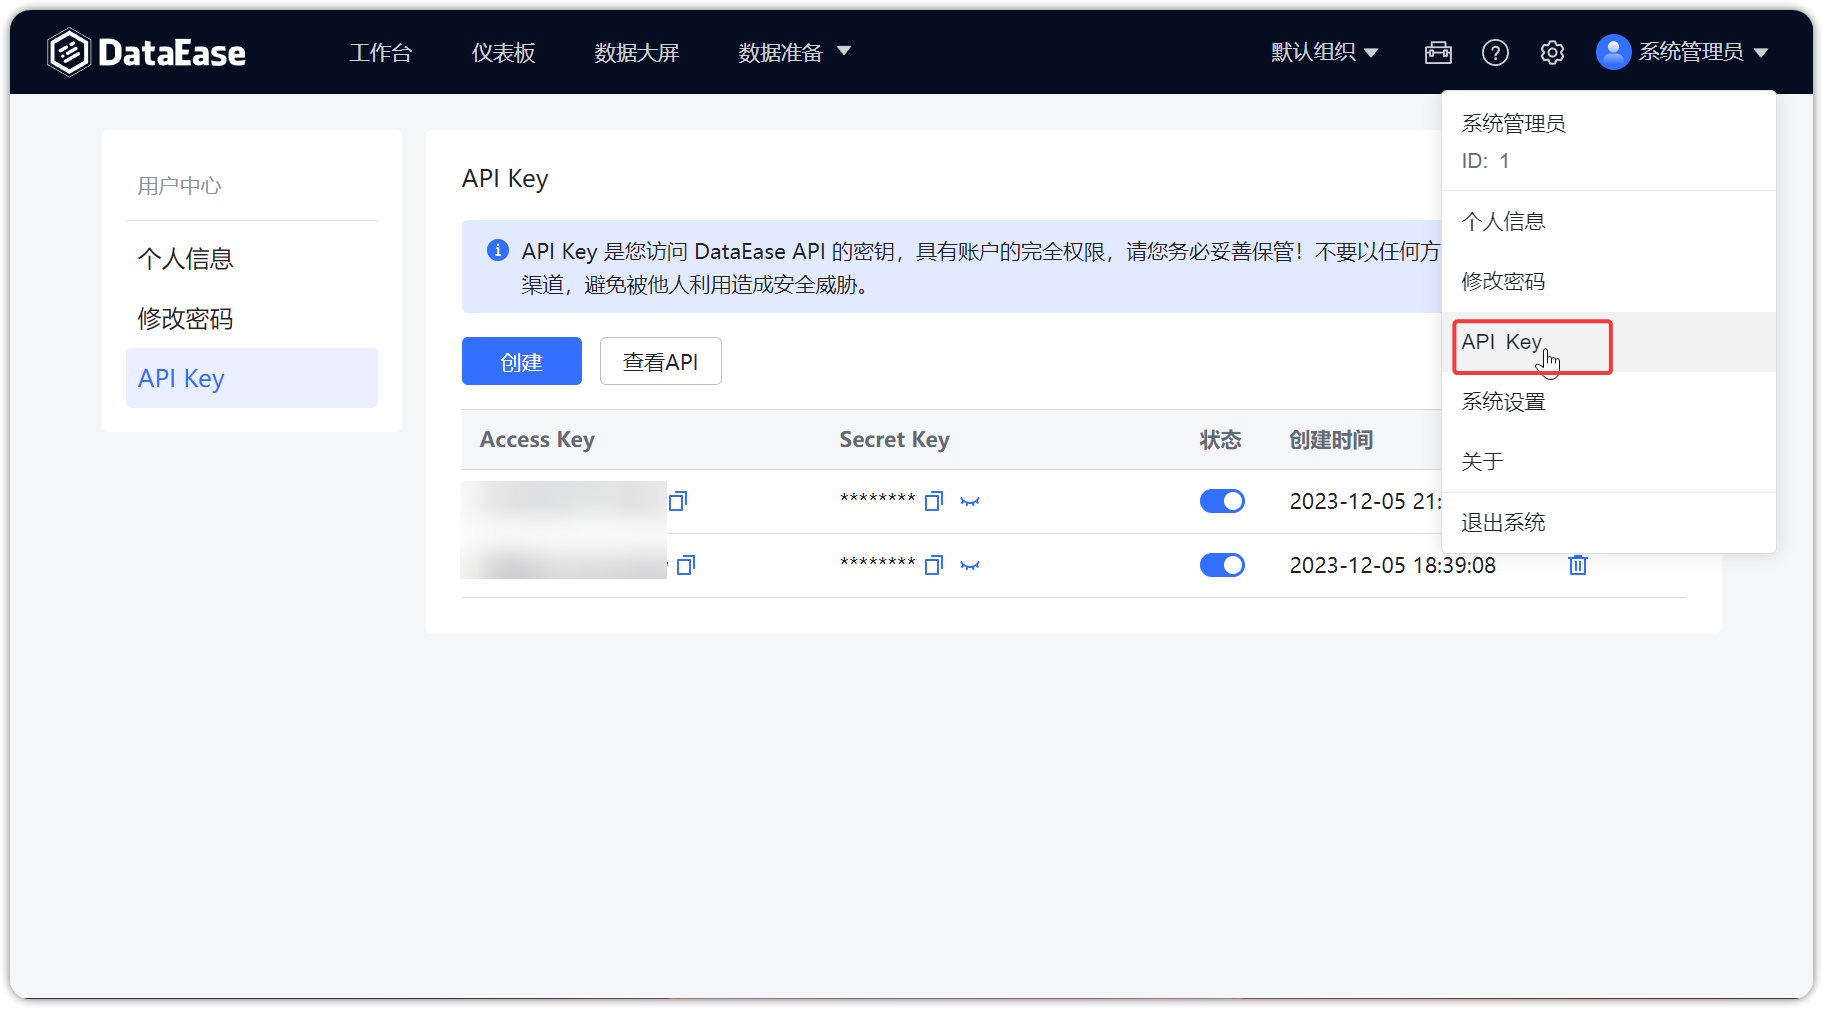Reveal Secret Key in 18:39:08 row
The height and width of the screenshot is (1009, 1823).
tap(970, 565)
